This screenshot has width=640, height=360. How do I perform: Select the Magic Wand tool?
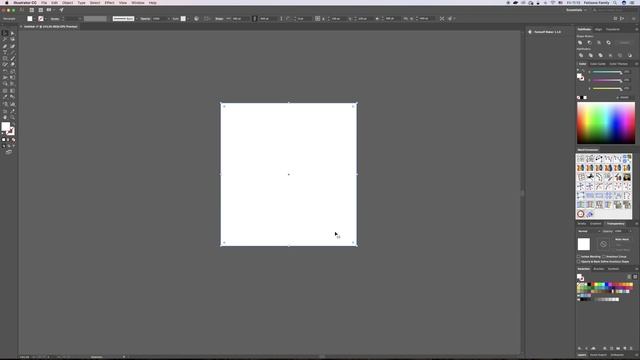[x=5, y=40]
